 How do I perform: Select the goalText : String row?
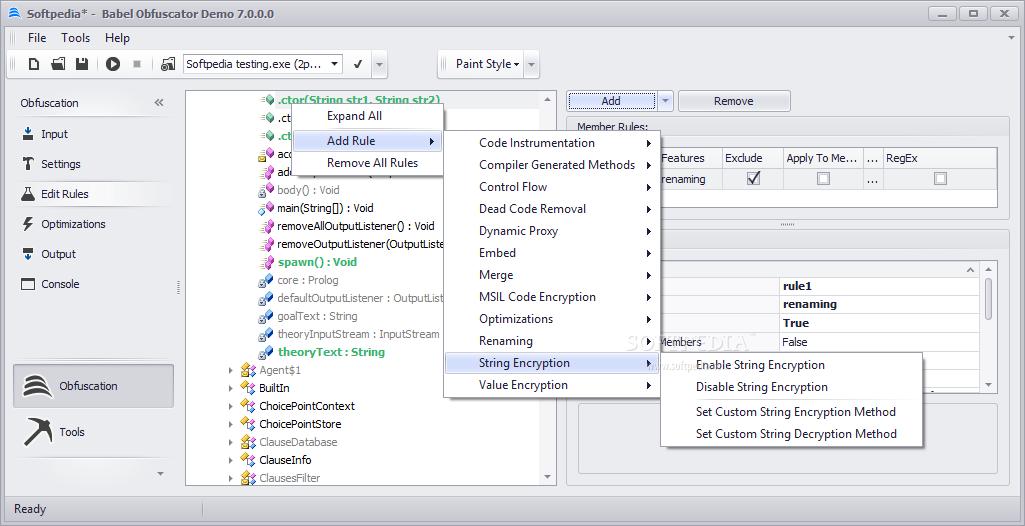coord(317,316)
